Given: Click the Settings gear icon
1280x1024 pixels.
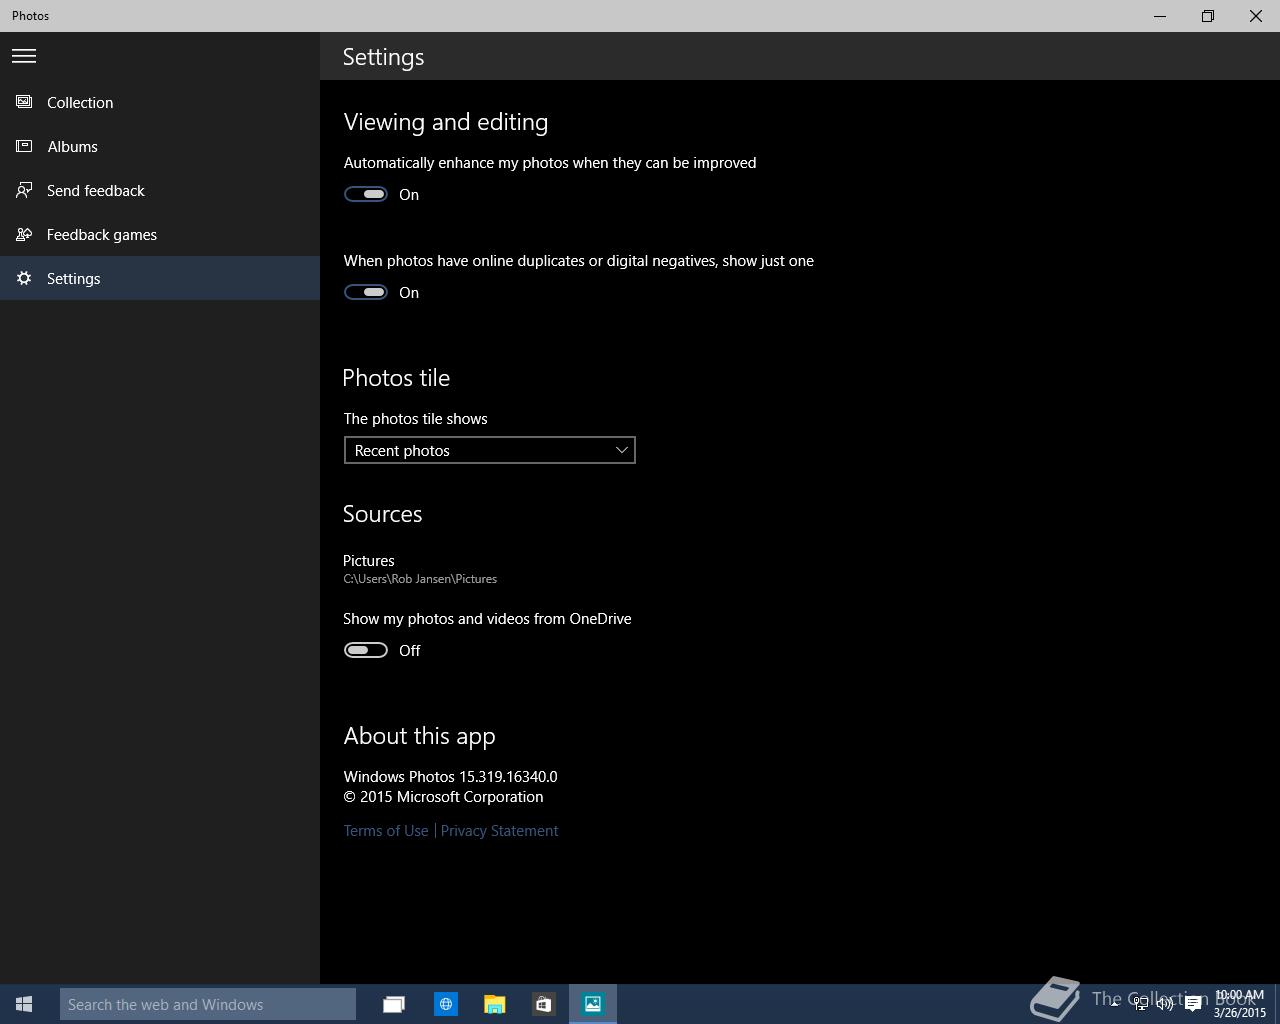Looking at the screenshot, I should click(24, 278).
